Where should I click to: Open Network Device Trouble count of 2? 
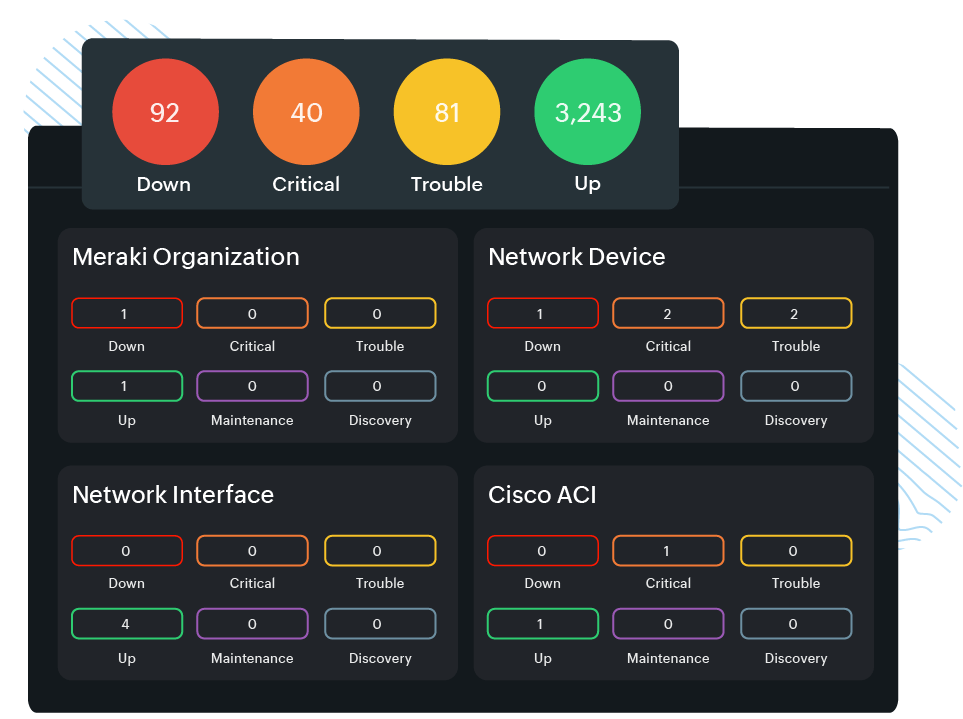[796, 314]
